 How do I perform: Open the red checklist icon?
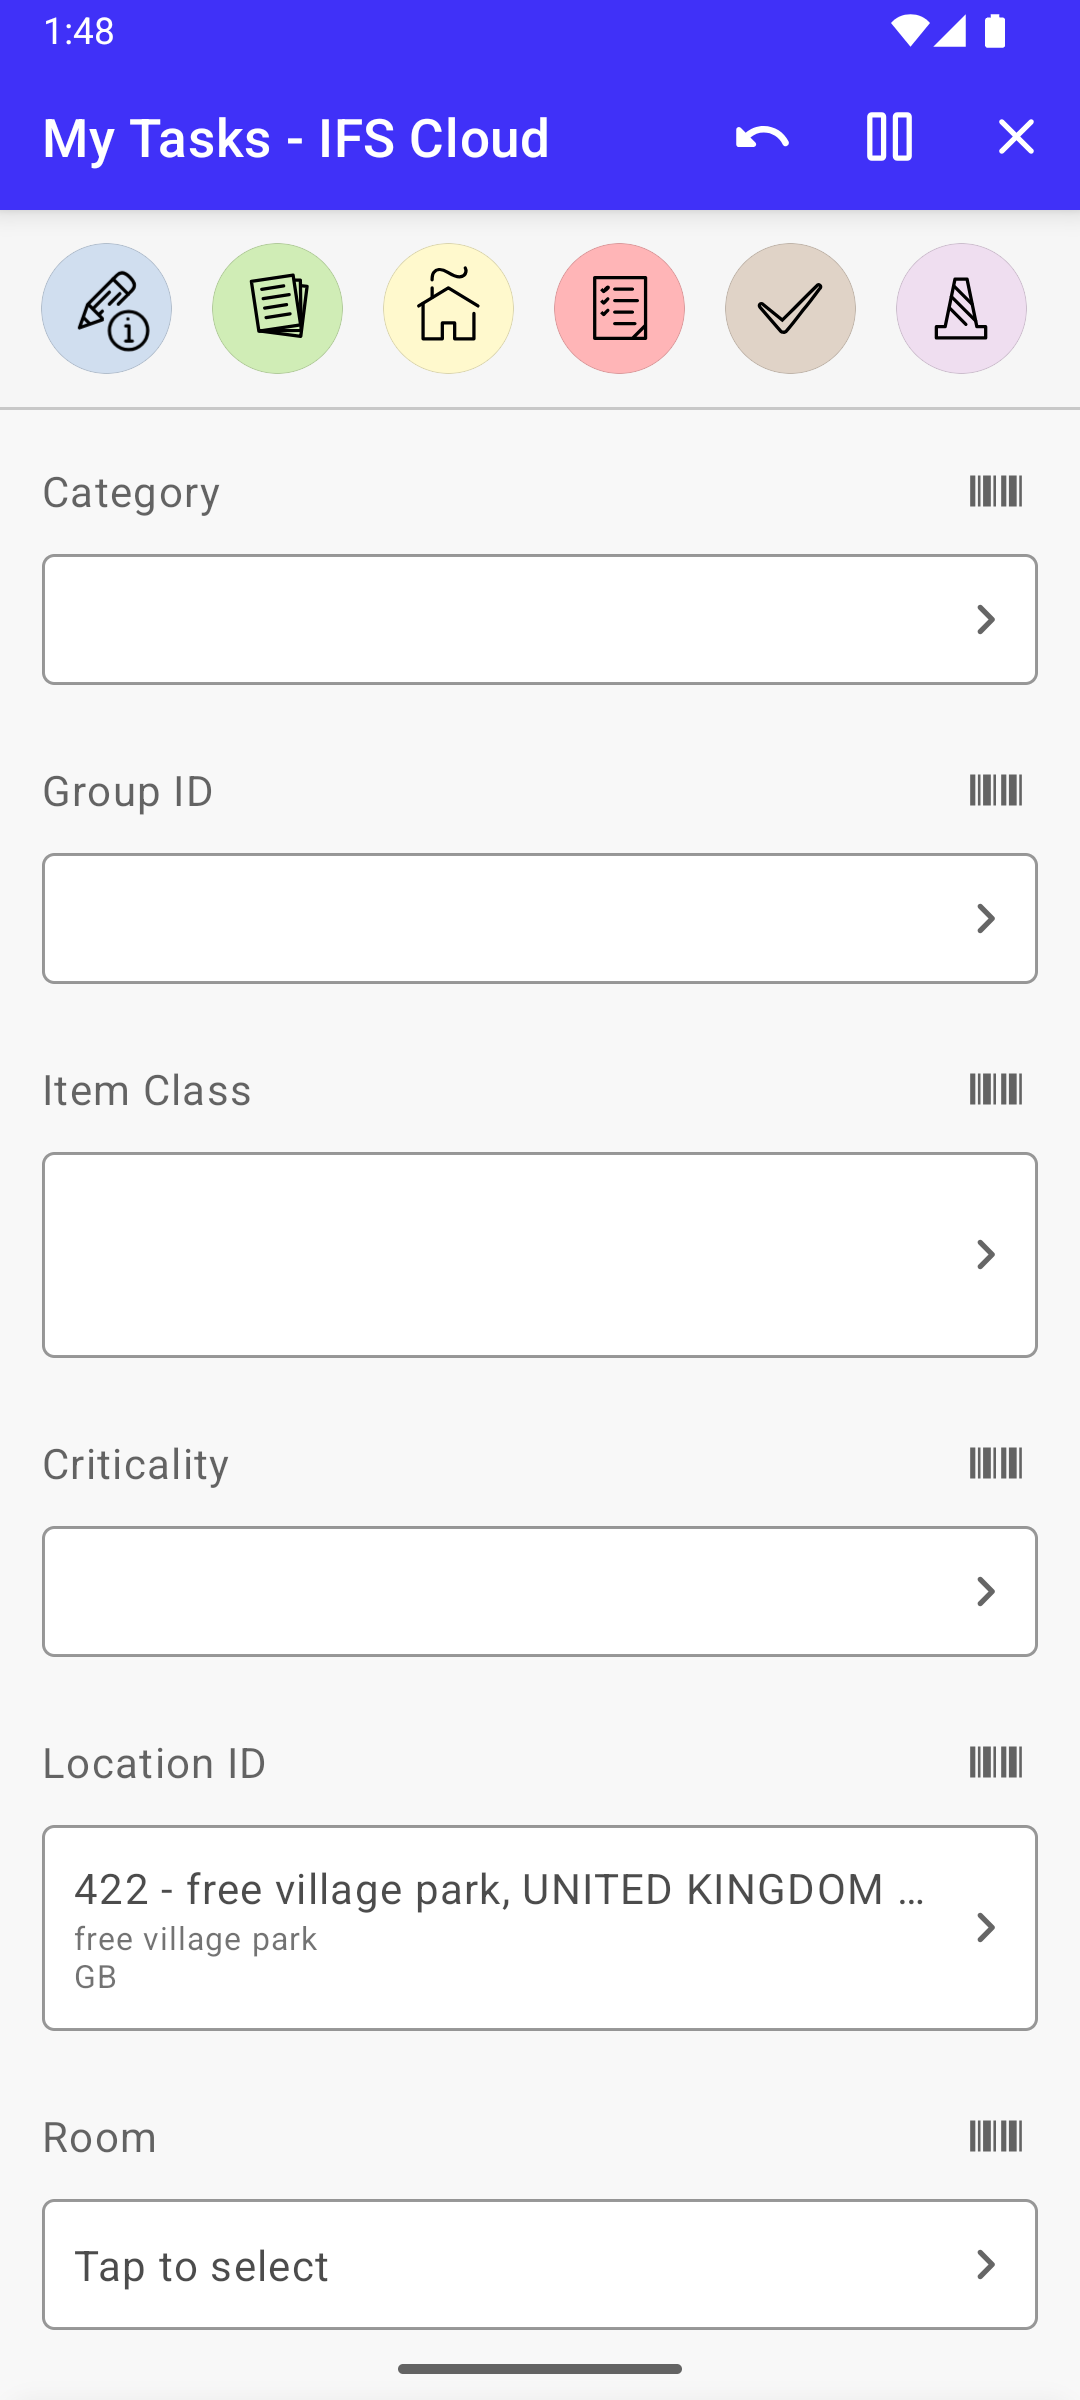click(619, 308)
